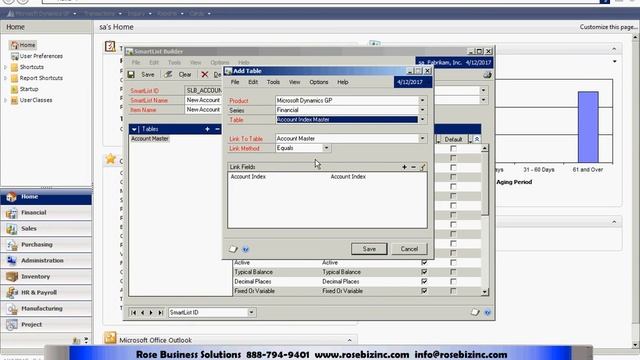Click the printer icon in SmartList Builder

(487, 75)
